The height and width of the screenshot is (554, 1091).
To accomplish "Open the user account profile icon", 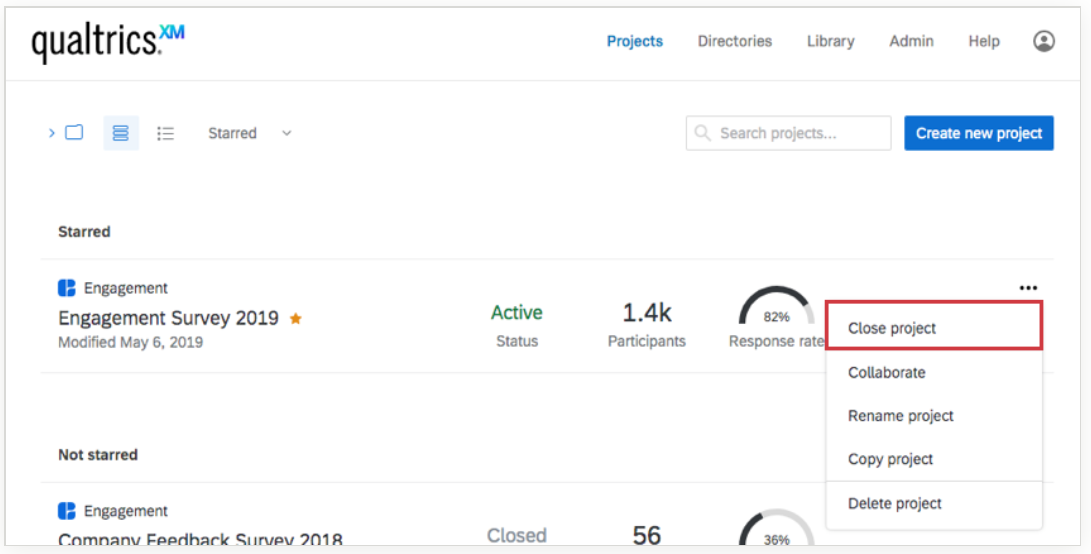I will (x=1044, y=41).
